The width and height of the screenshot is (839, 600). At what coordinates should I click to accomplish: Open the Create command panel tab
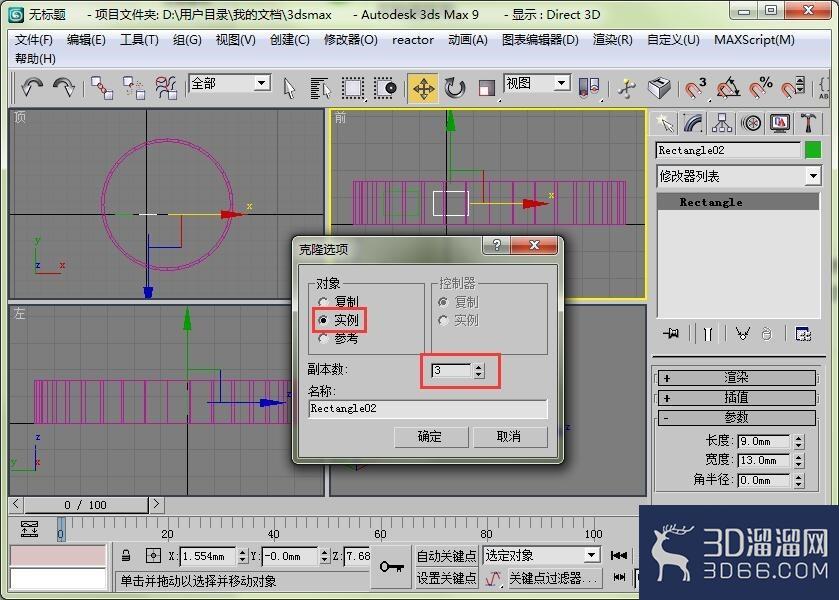(665, 124)
